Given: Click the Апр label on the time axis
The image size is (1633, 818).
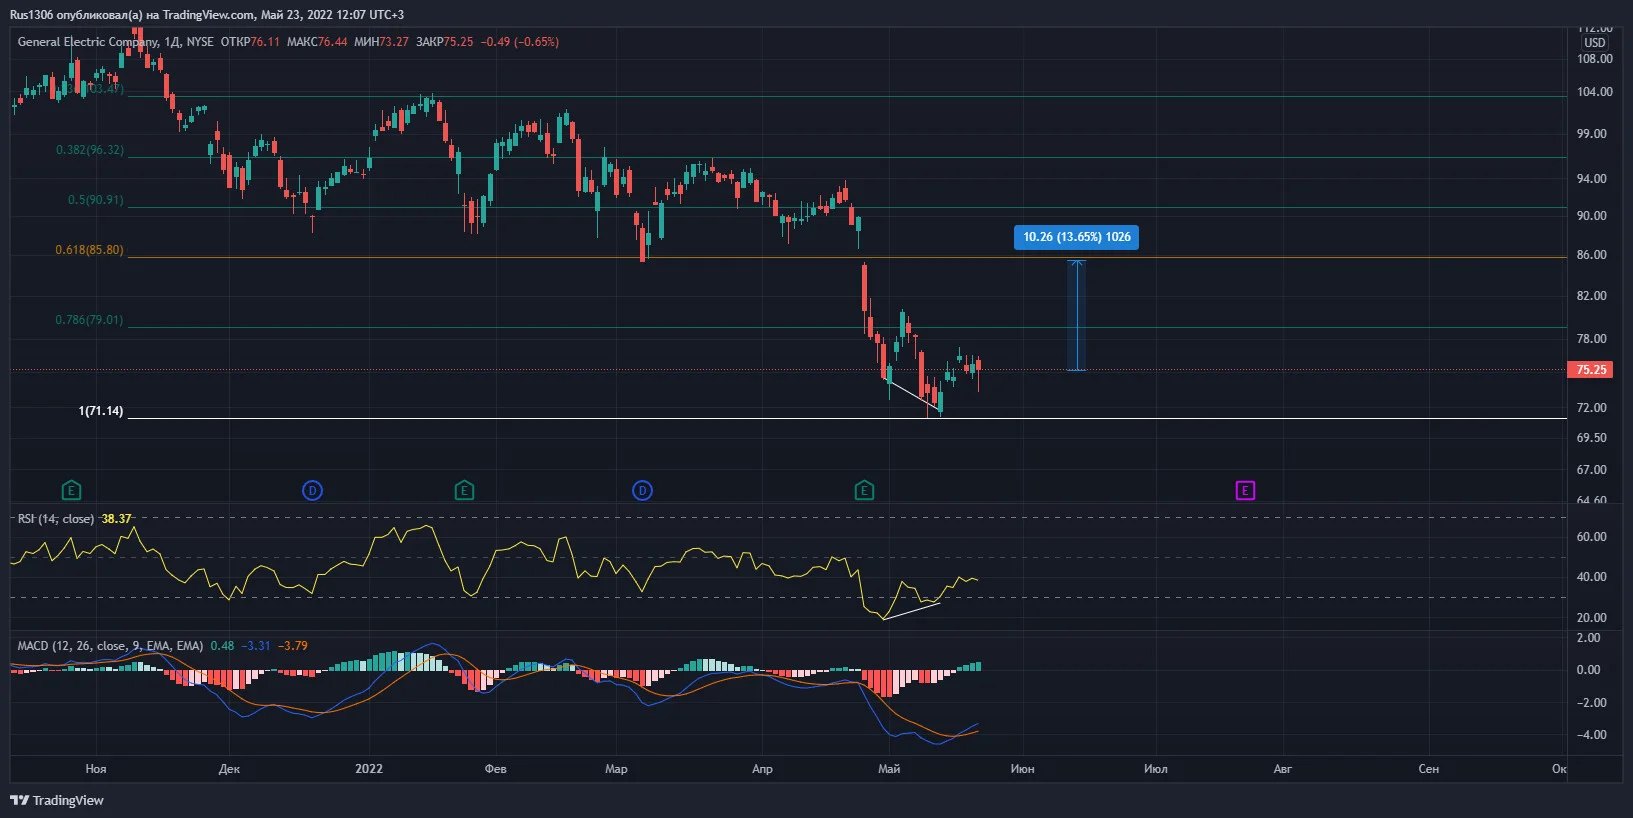Looking at the screenshot, I should click(x=762, y=769).
